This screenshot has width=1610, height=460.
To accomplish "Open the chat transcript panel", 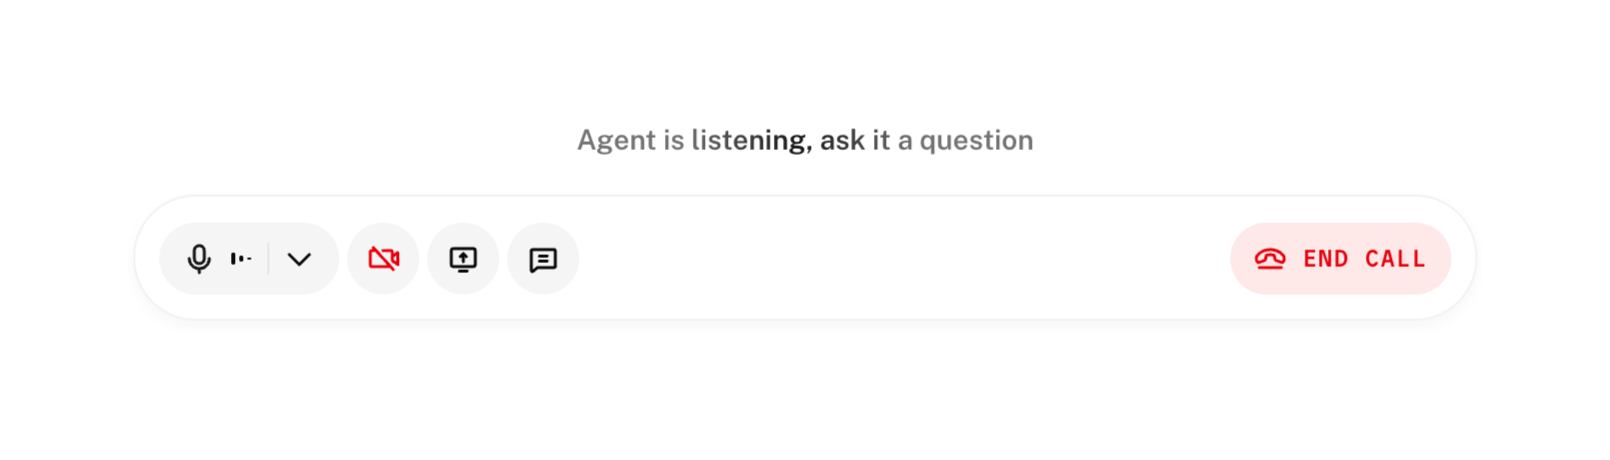I will tap(543, 259).
